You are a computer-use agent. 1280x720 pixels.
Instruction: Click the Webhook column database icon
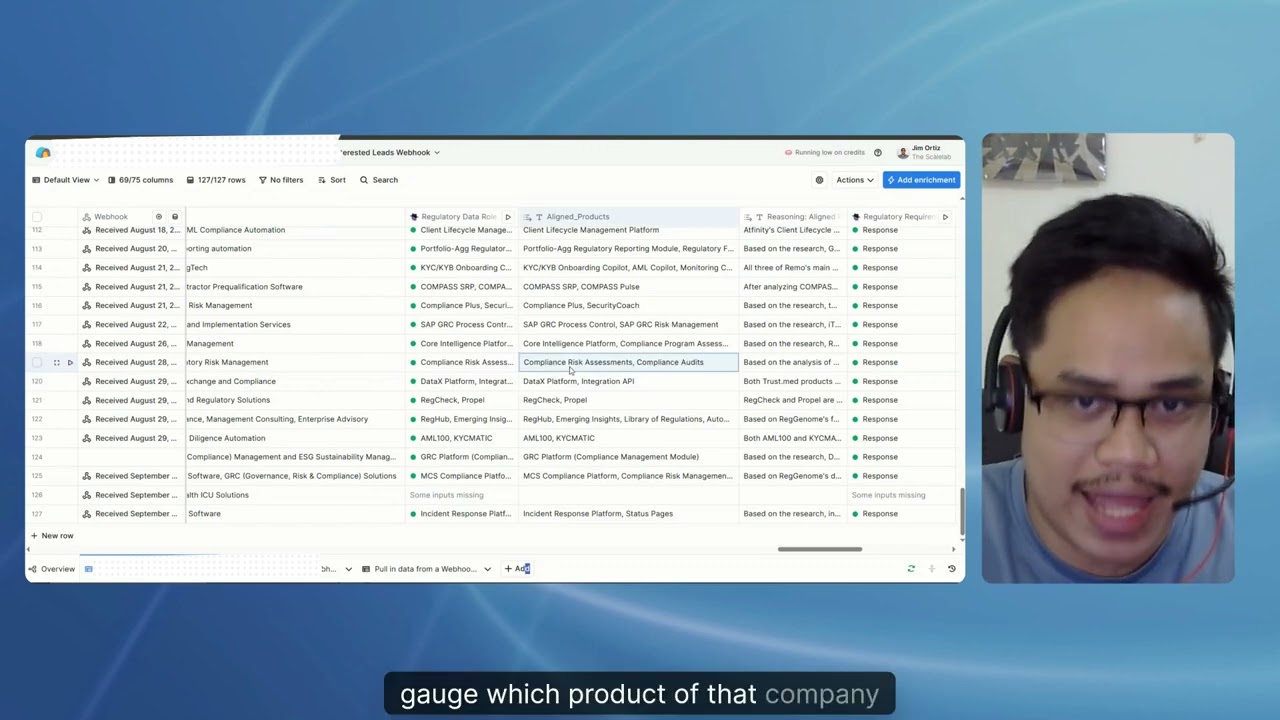[x=175, y=217]
